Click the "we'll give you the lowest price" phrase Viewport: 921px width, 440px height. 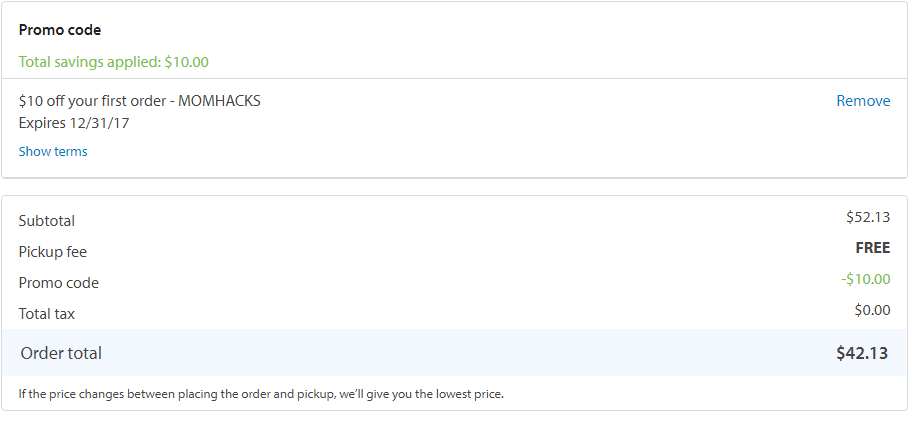(420, 394)
